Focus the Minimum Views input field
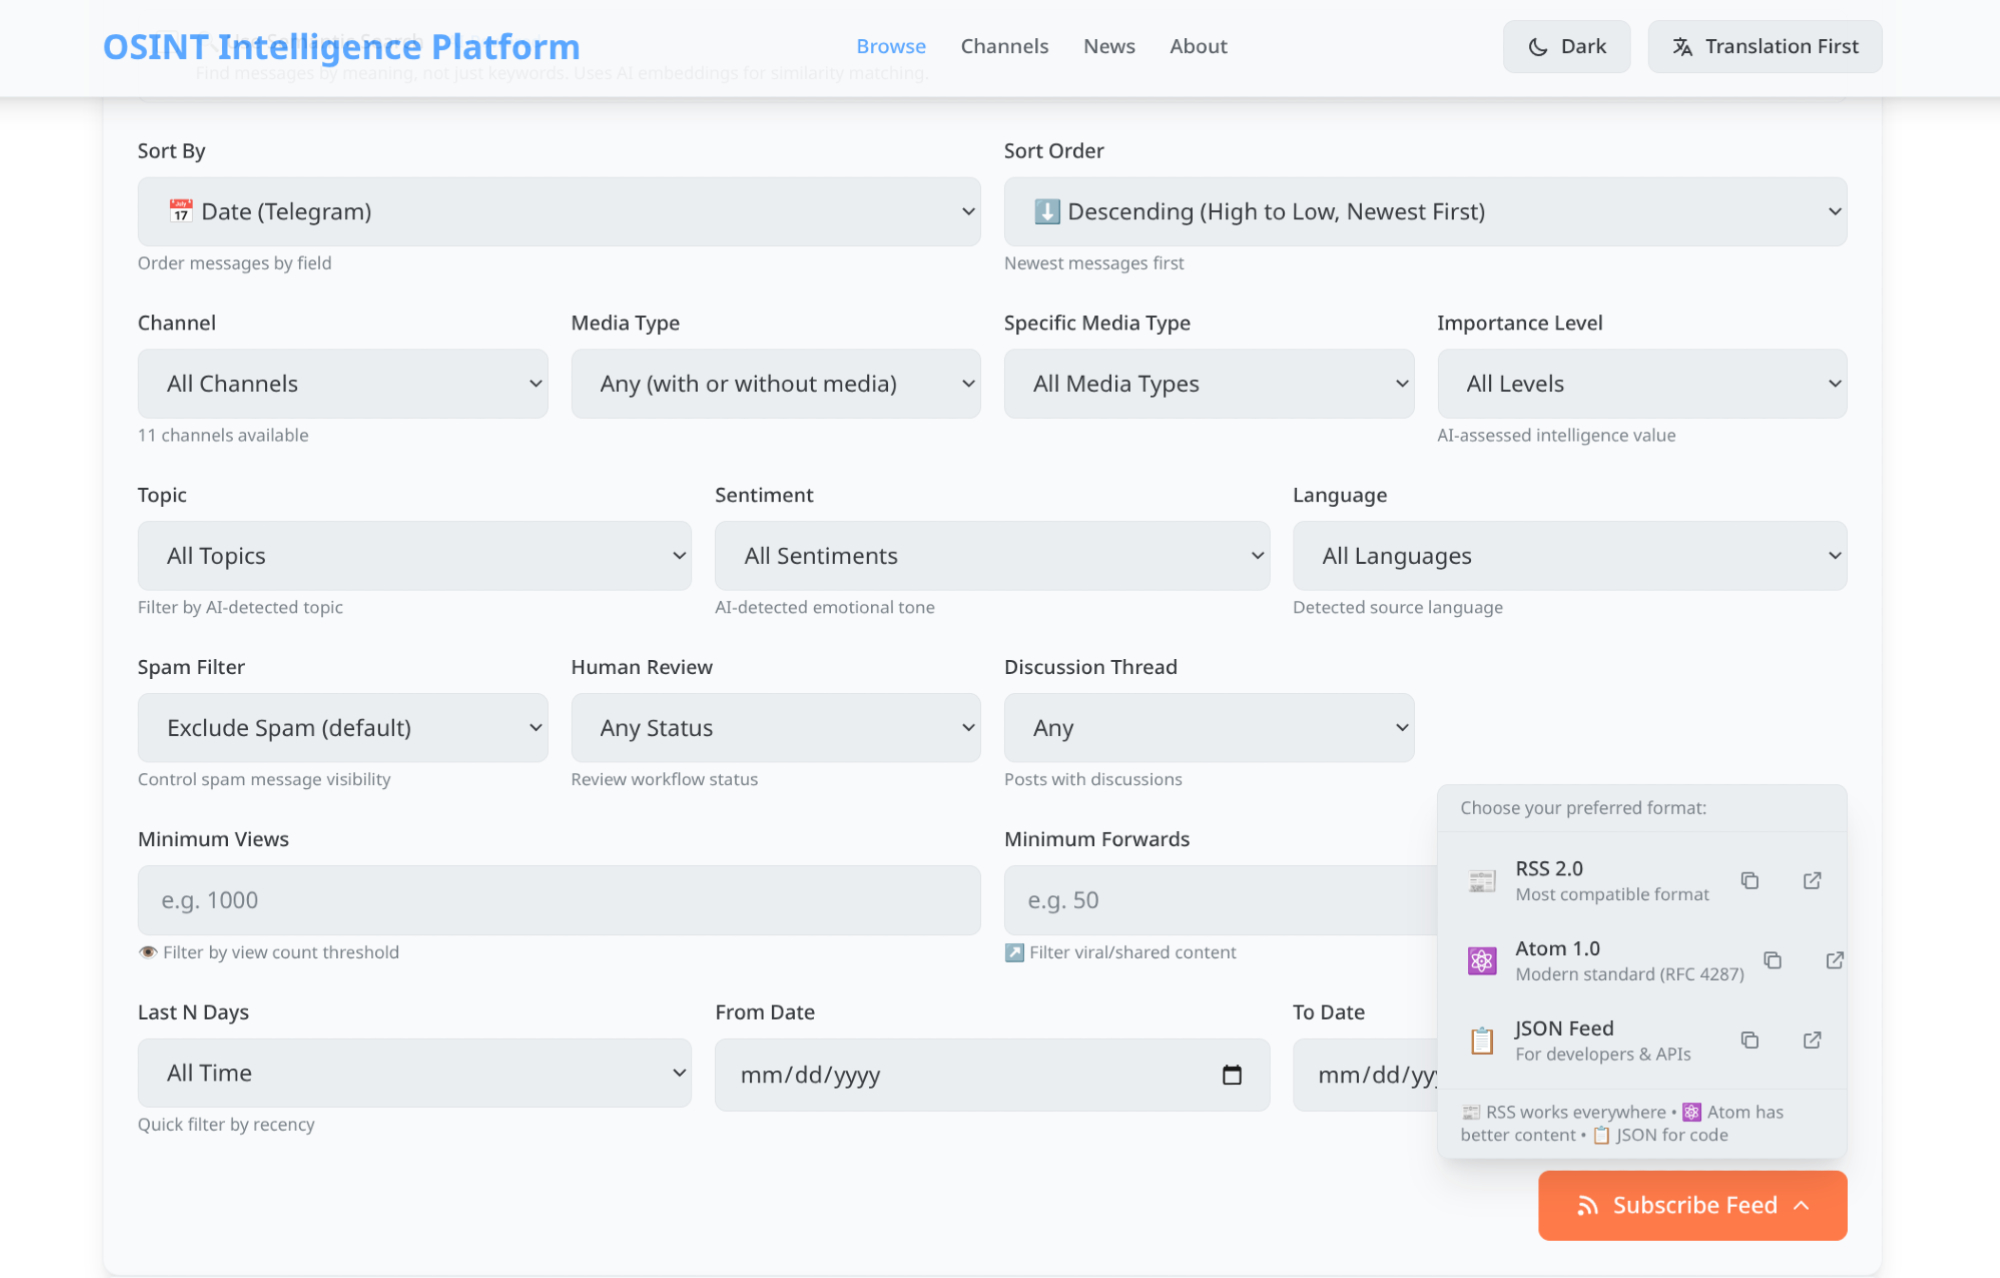 pos(558,900)
